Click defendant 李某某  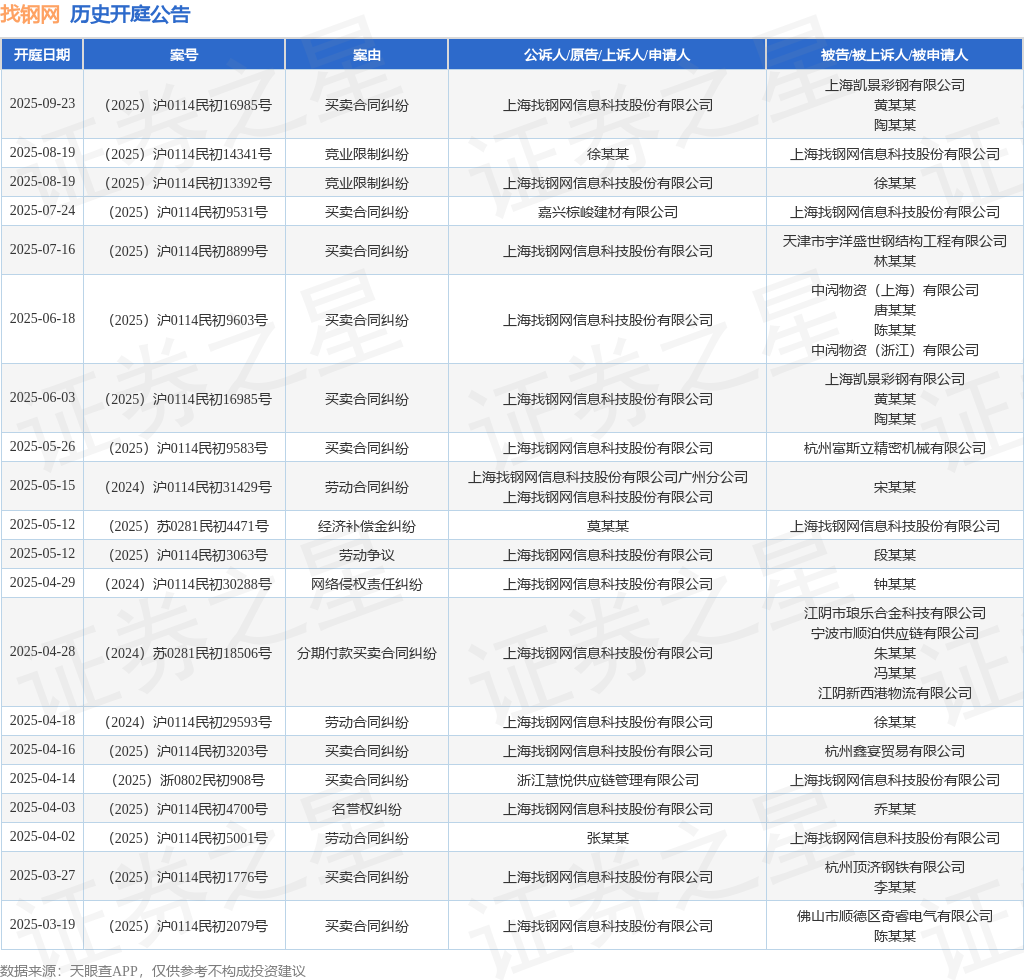coord(895,887)
